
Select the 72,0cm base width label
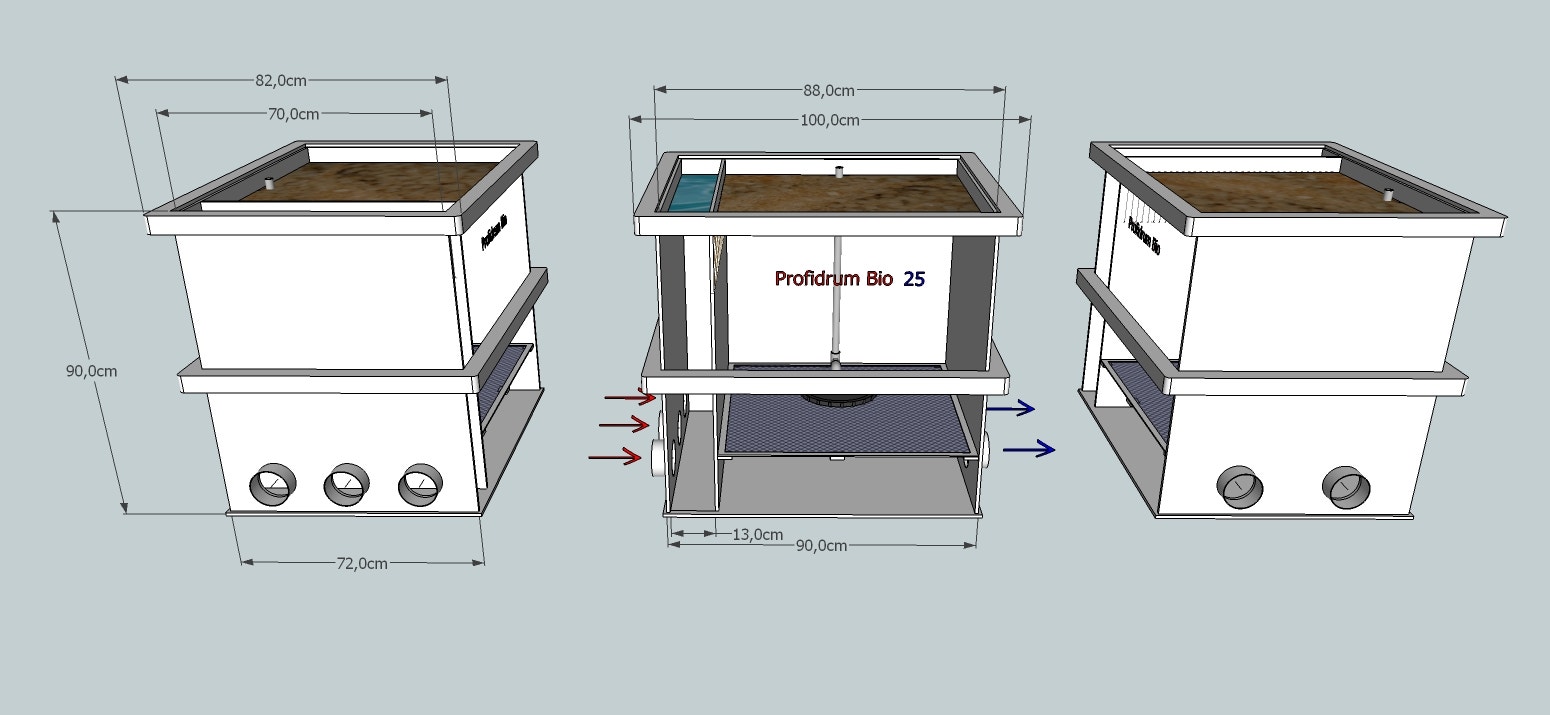point(362,563)
